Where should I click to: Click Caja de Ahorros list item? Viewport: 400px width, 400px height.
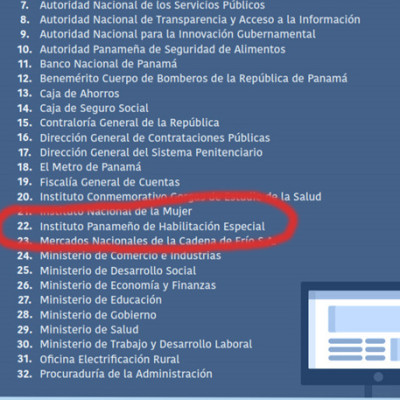click(x=79, y=93)
